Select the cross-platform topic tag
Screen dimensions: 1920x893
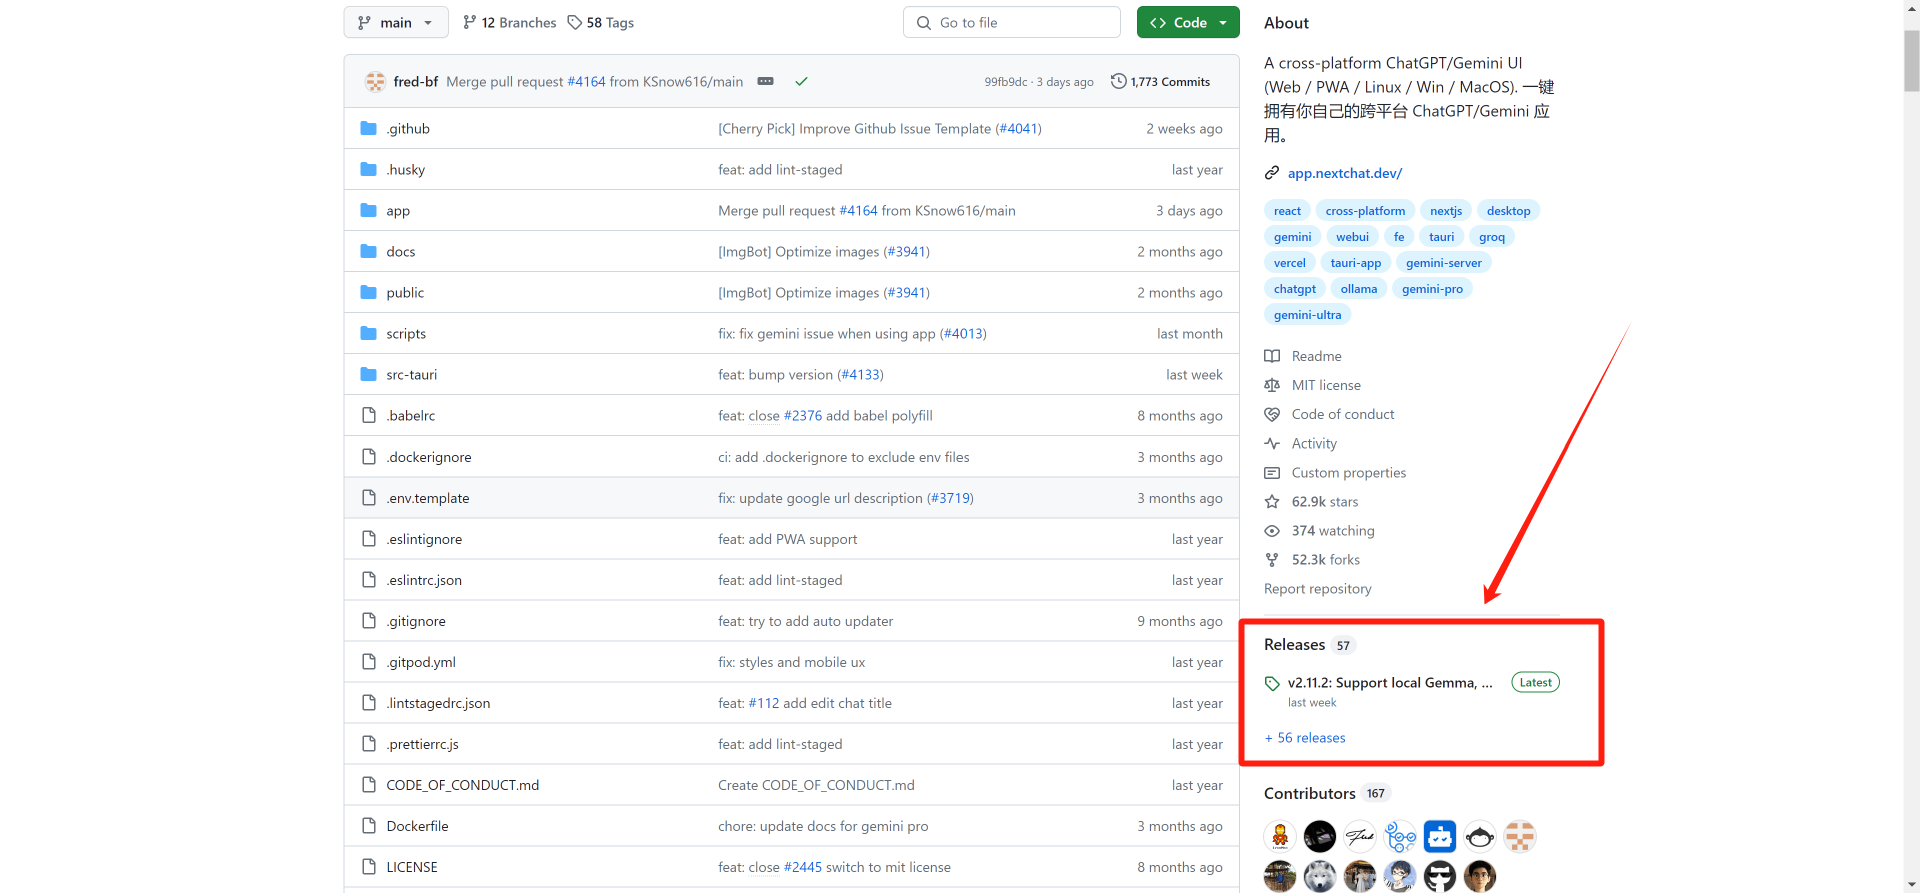1365,211
